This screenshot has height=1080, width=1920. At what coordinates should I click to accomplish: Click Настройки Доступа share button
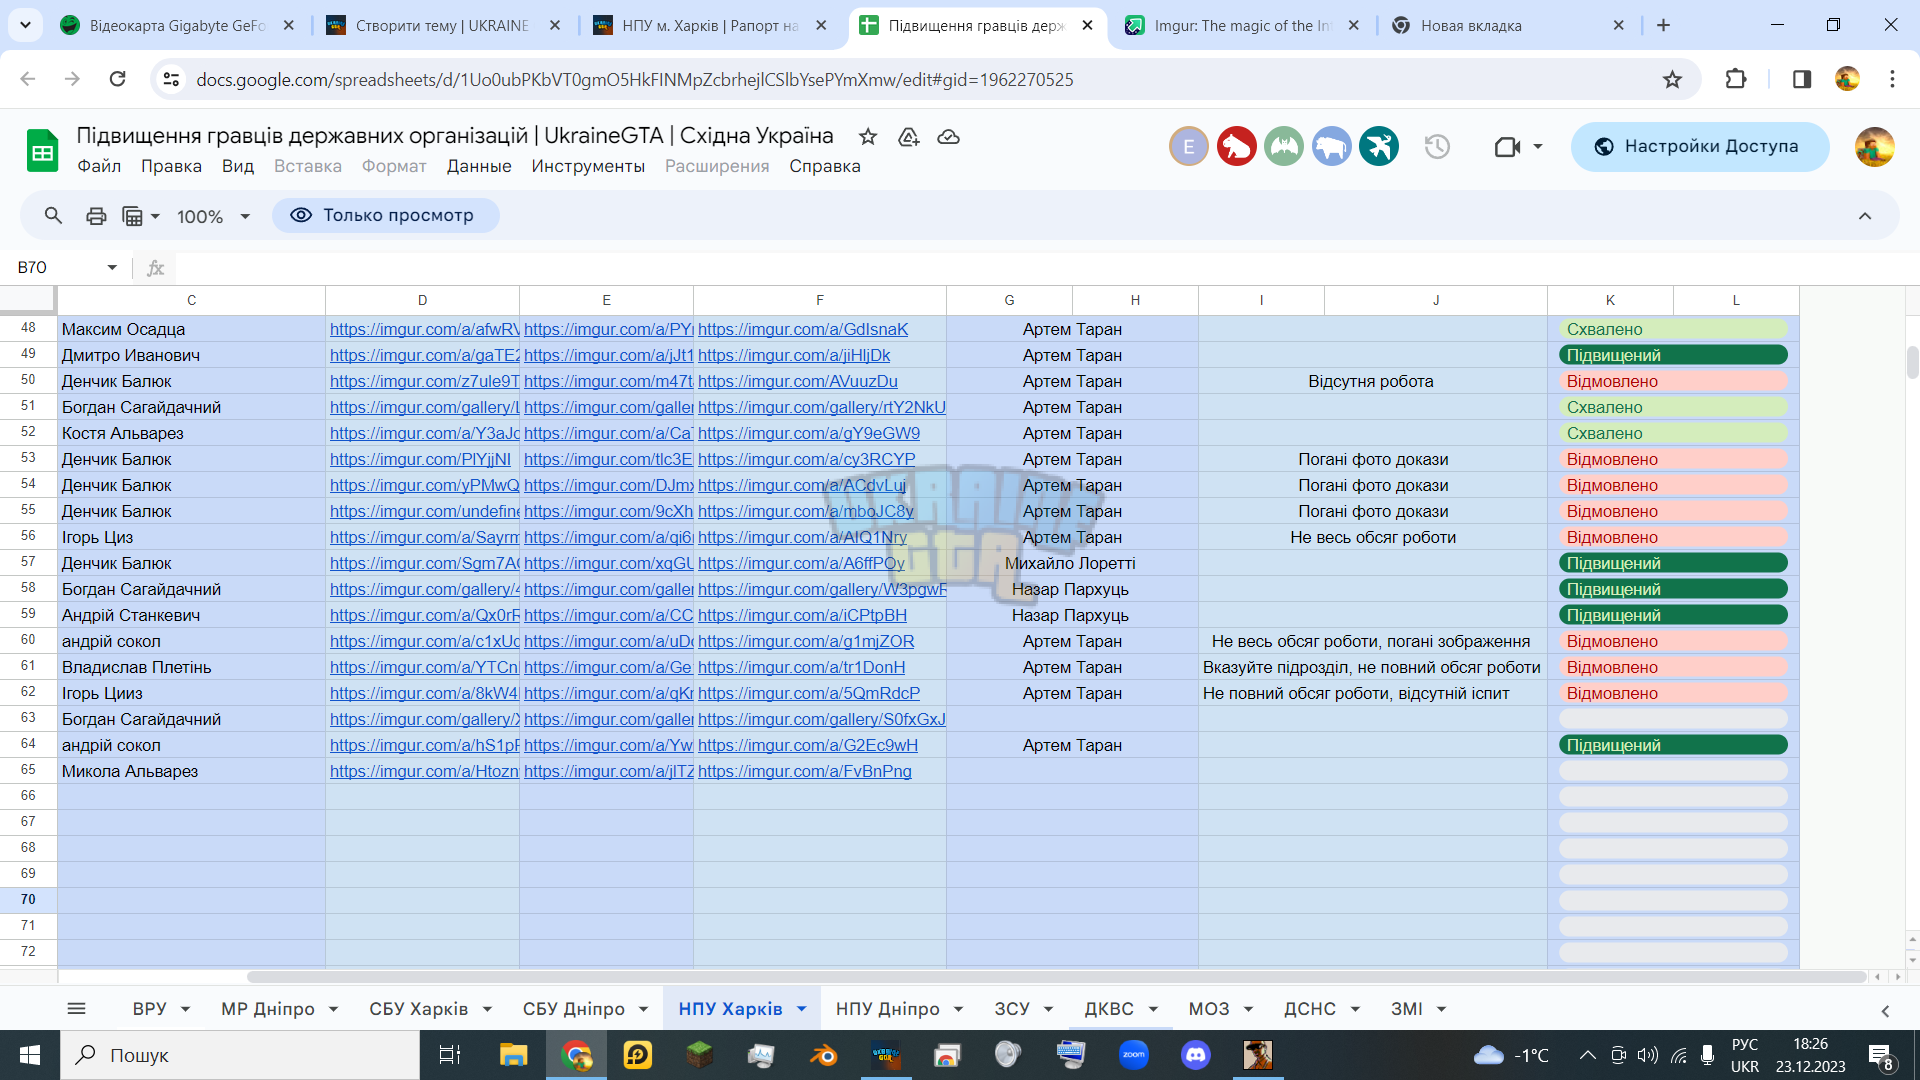1700,147
